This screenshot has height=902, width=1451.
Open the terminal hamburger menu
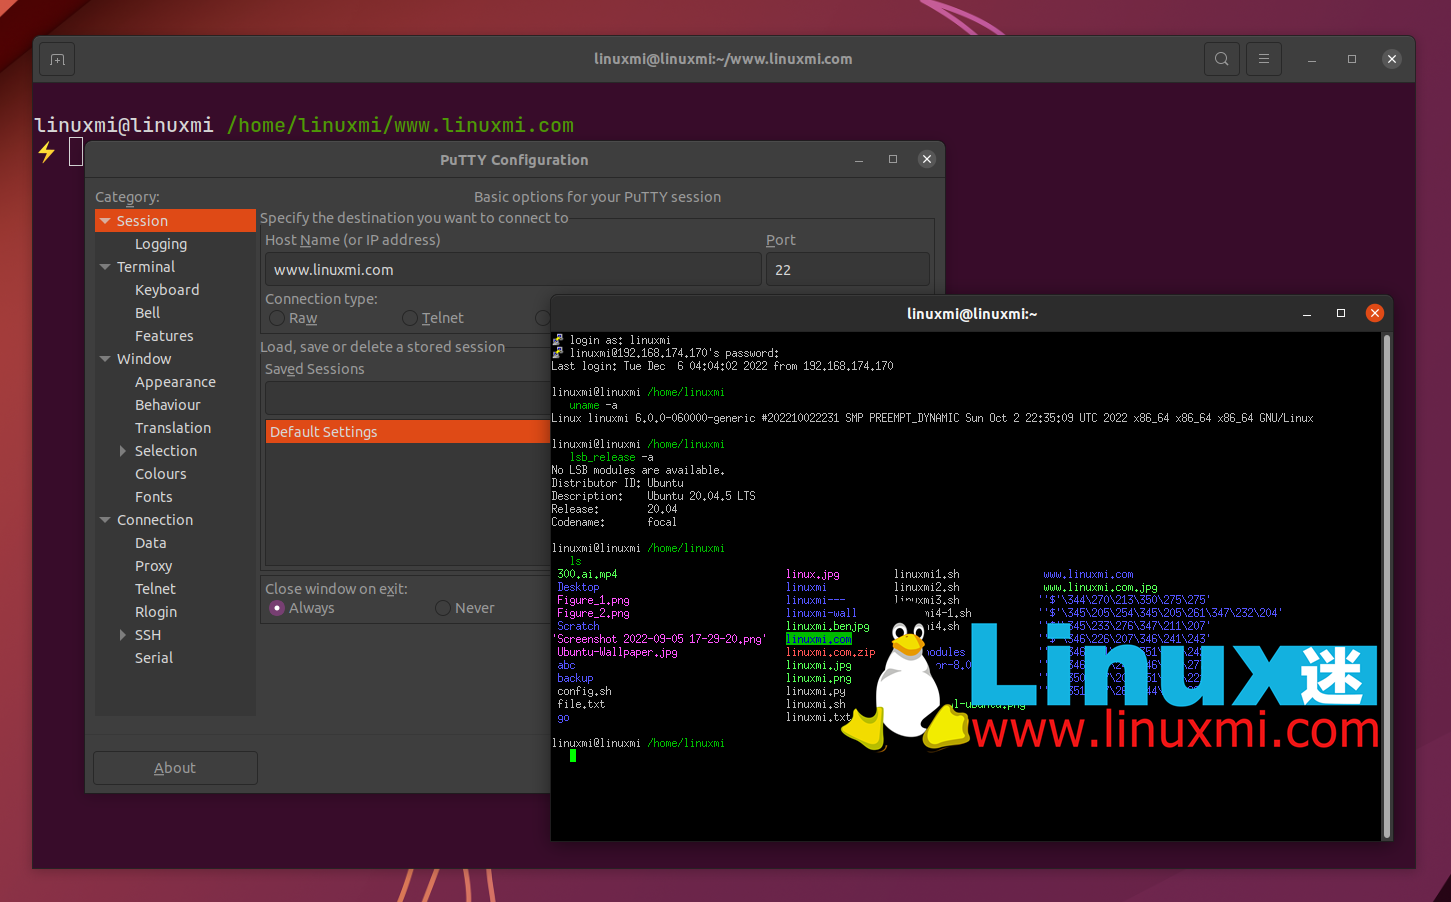1263,59
